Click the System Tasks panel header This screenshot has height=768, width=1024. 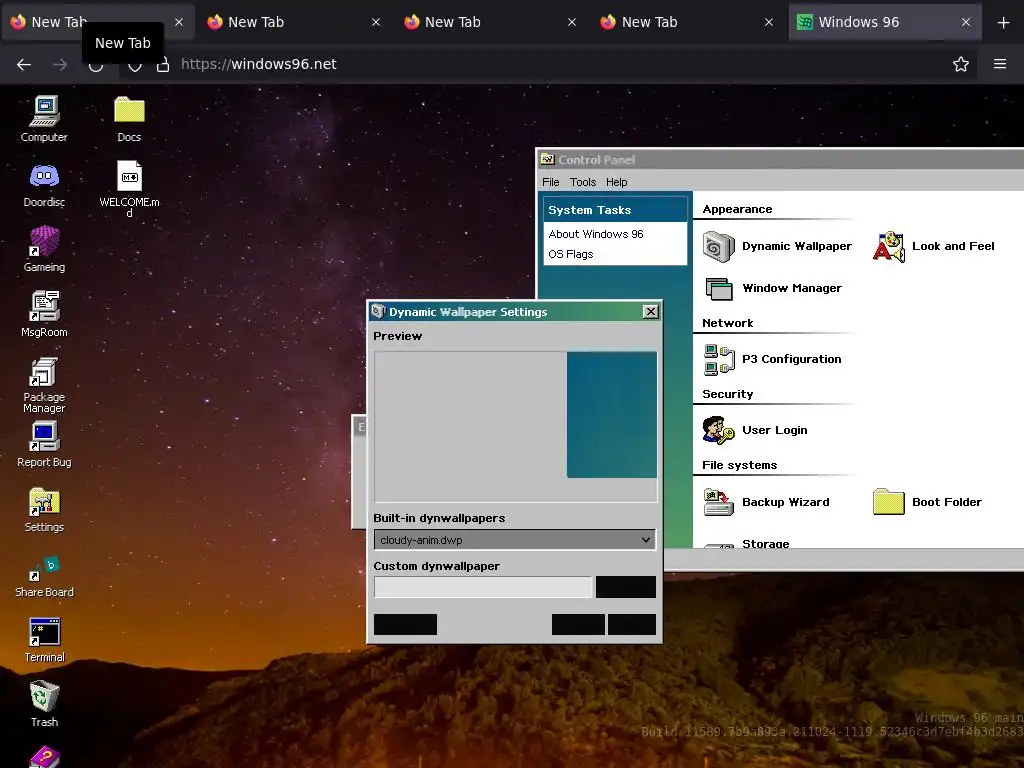click(x=615, y=210)
